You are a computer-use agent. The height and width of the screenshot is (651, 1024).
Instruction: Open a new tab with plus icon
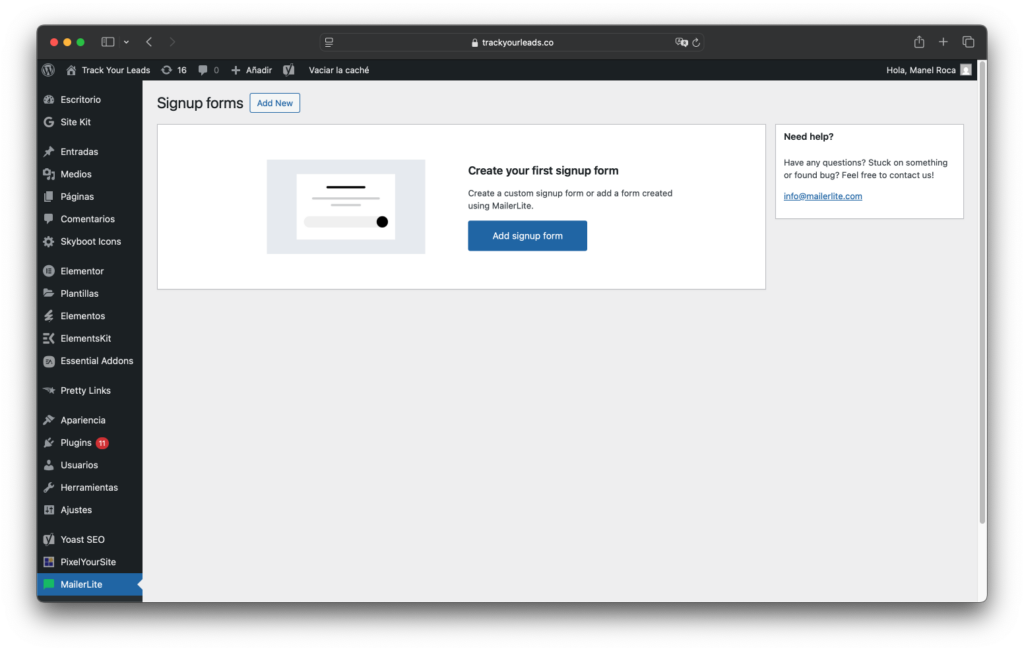pos(943,42)
